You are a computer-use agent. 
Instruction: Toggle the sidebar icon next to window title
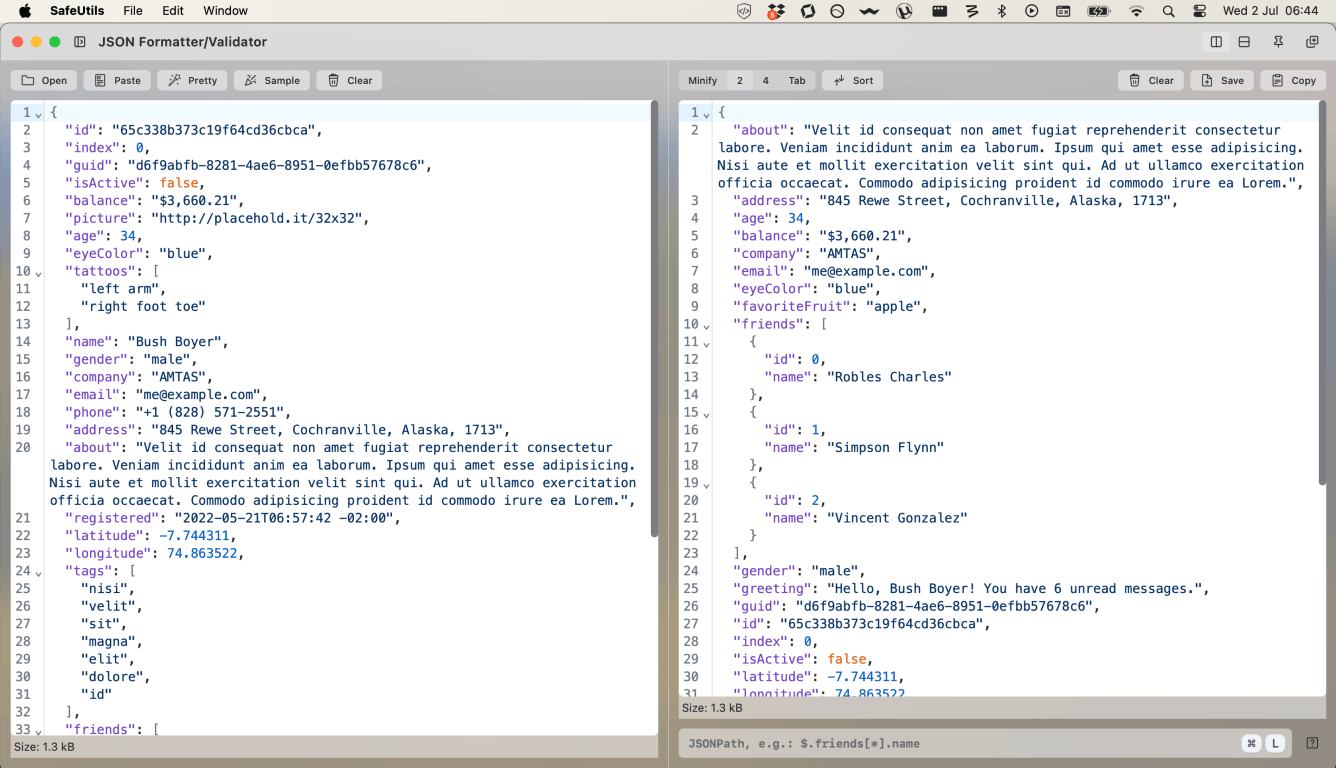tap(80, 42)
